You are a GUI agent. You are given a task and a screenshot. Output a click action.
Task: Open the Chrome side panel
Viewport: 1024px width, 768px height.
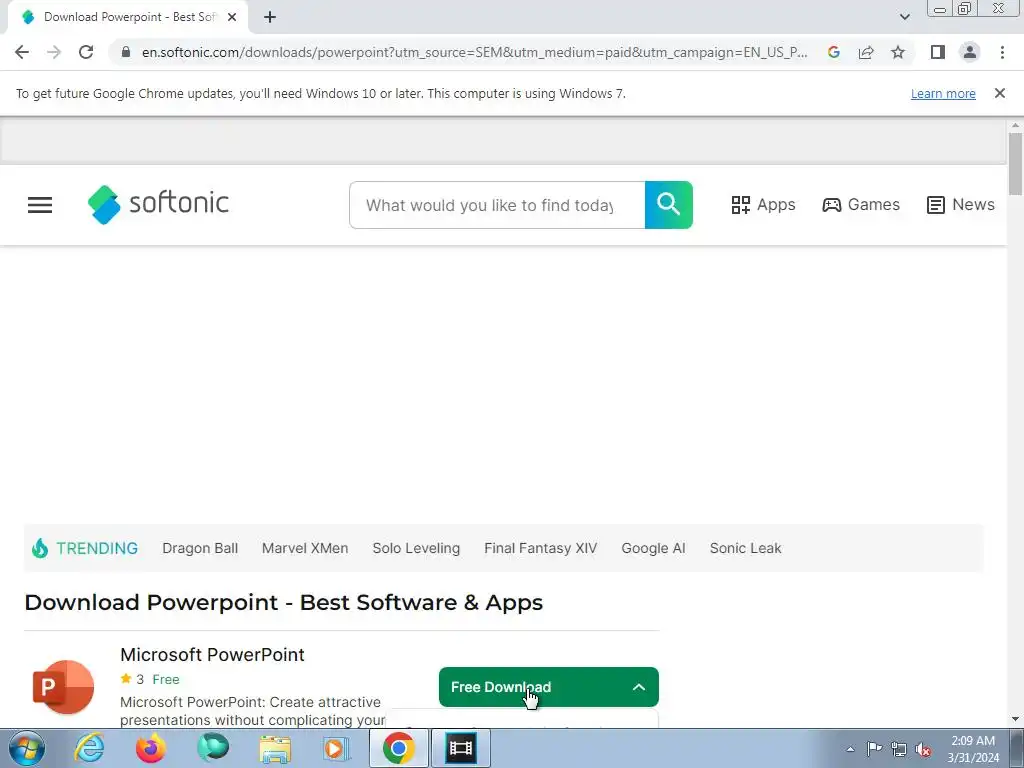(937, 52)
